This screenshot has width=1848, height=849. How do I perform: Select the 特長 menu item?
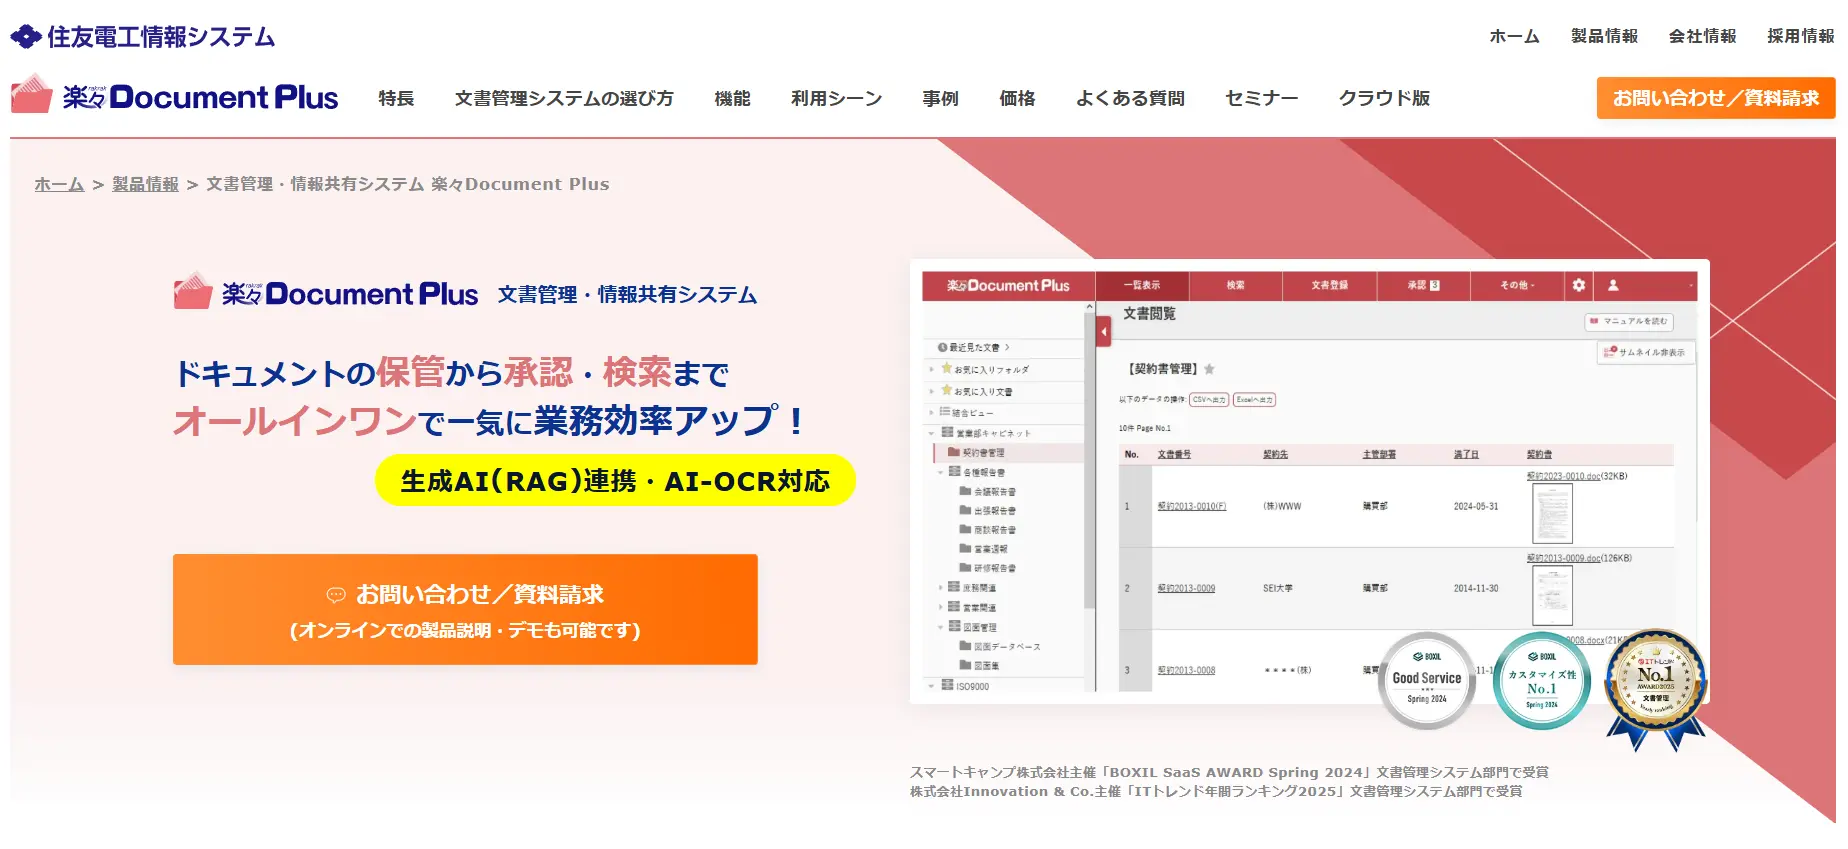coord(396,98)
